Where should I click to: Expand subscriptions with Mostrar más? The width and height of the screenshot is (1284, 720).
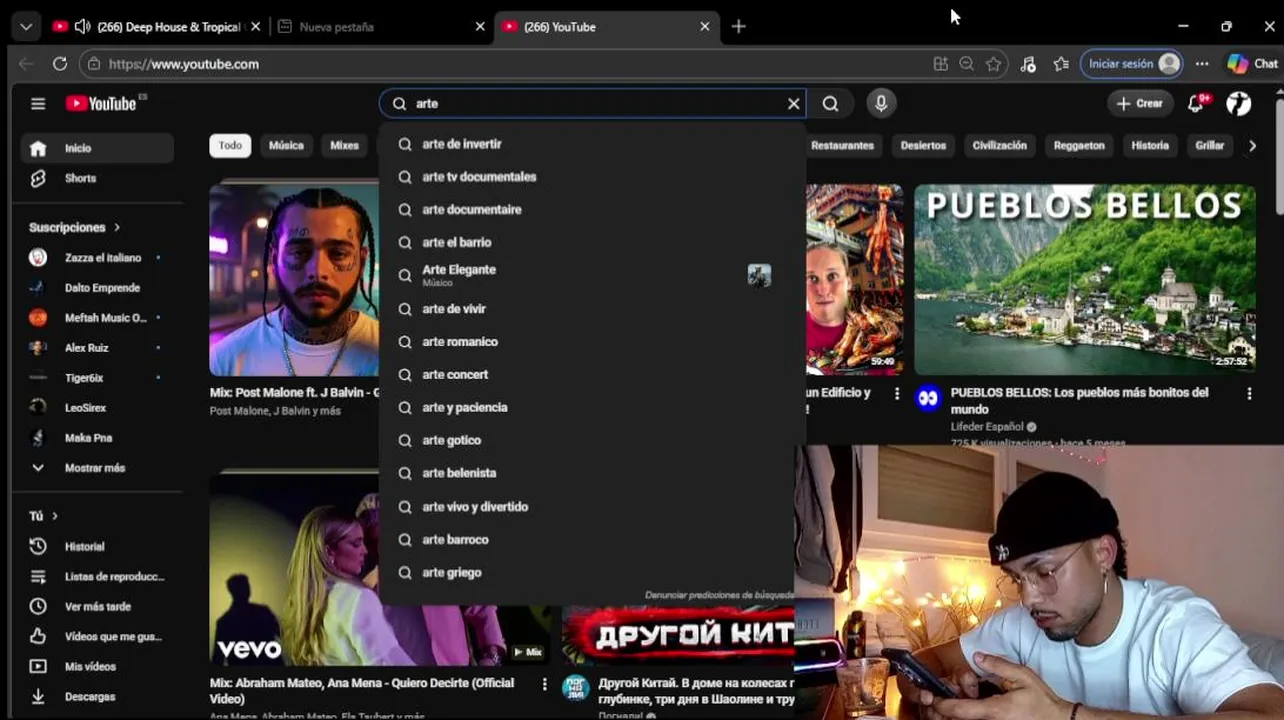pos(96,468)
